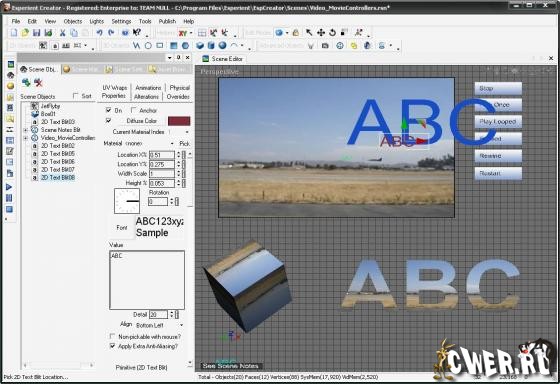Insert a 3D sphere object from the toolbar
Screen dimensions: 560x384
(222, 45)
